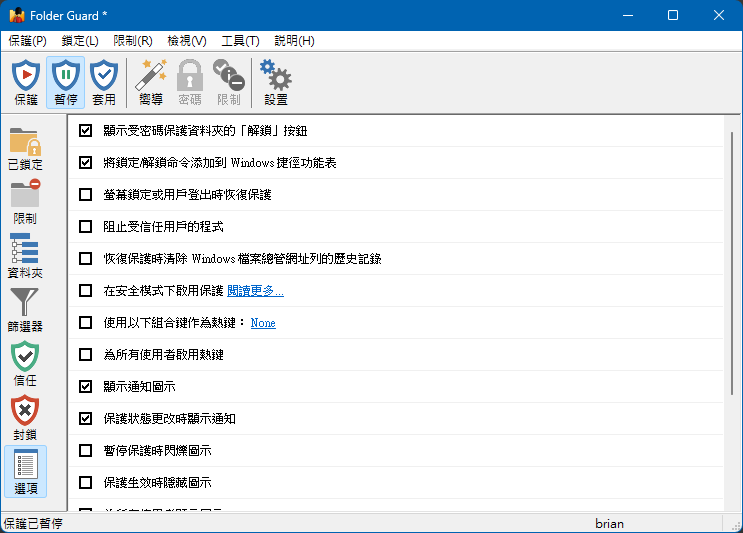This screenshot has height=533, width=743.
Task: Open the 保護(P) menu
Action: pos(27,41)
